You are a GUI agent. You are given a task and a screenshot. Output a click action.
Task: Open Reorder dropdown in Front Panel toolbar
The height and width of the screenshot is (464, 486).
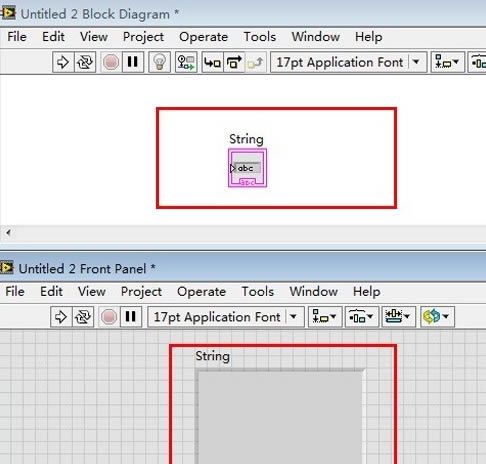(x=437, y=317)
